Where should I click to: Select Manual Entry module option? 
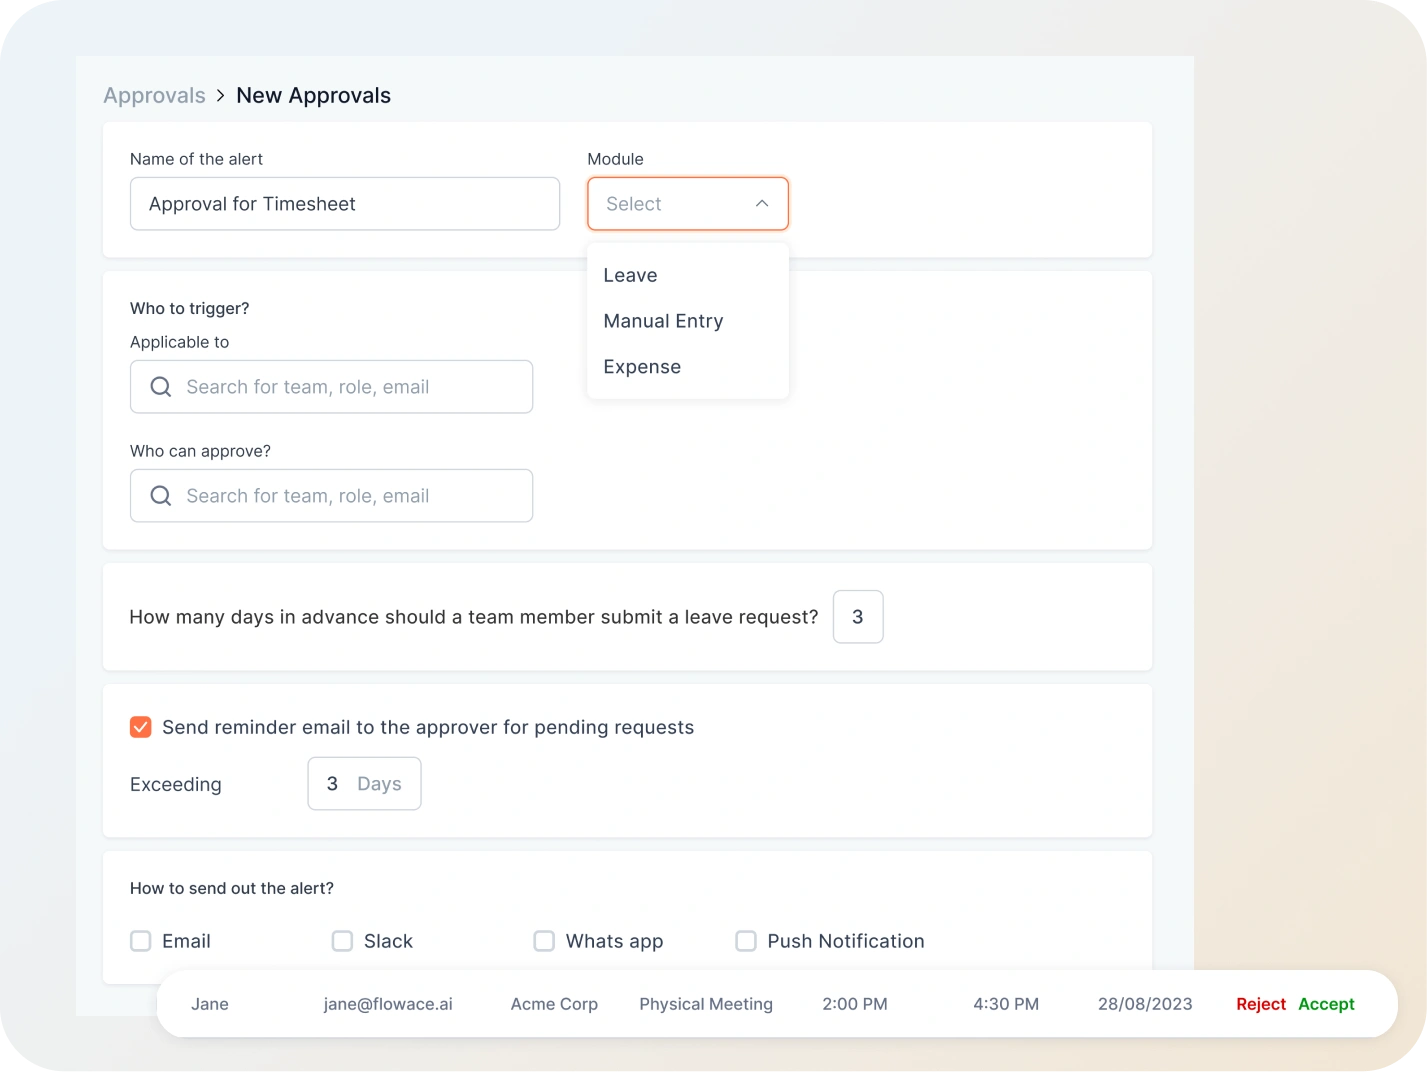click(663, 321)
